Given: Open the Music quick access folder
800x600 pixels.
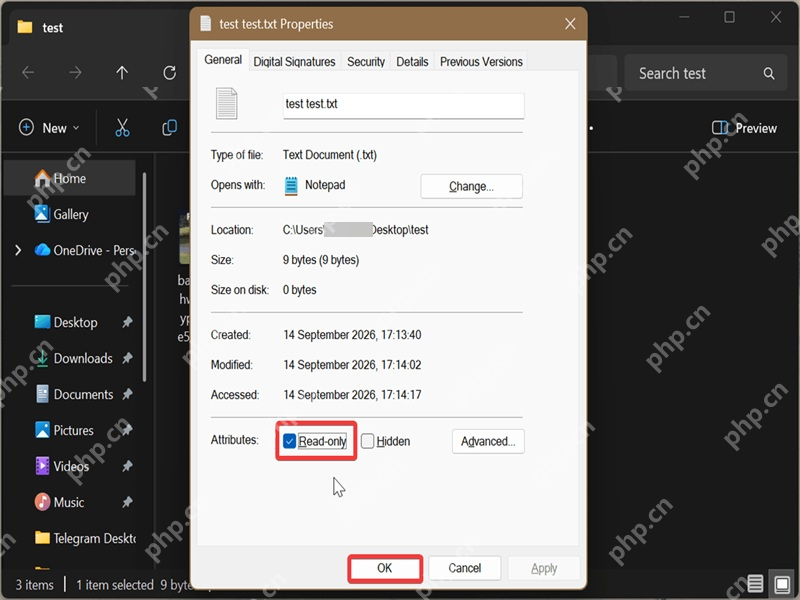Looking at the screenshot, I should pos(59,502).
